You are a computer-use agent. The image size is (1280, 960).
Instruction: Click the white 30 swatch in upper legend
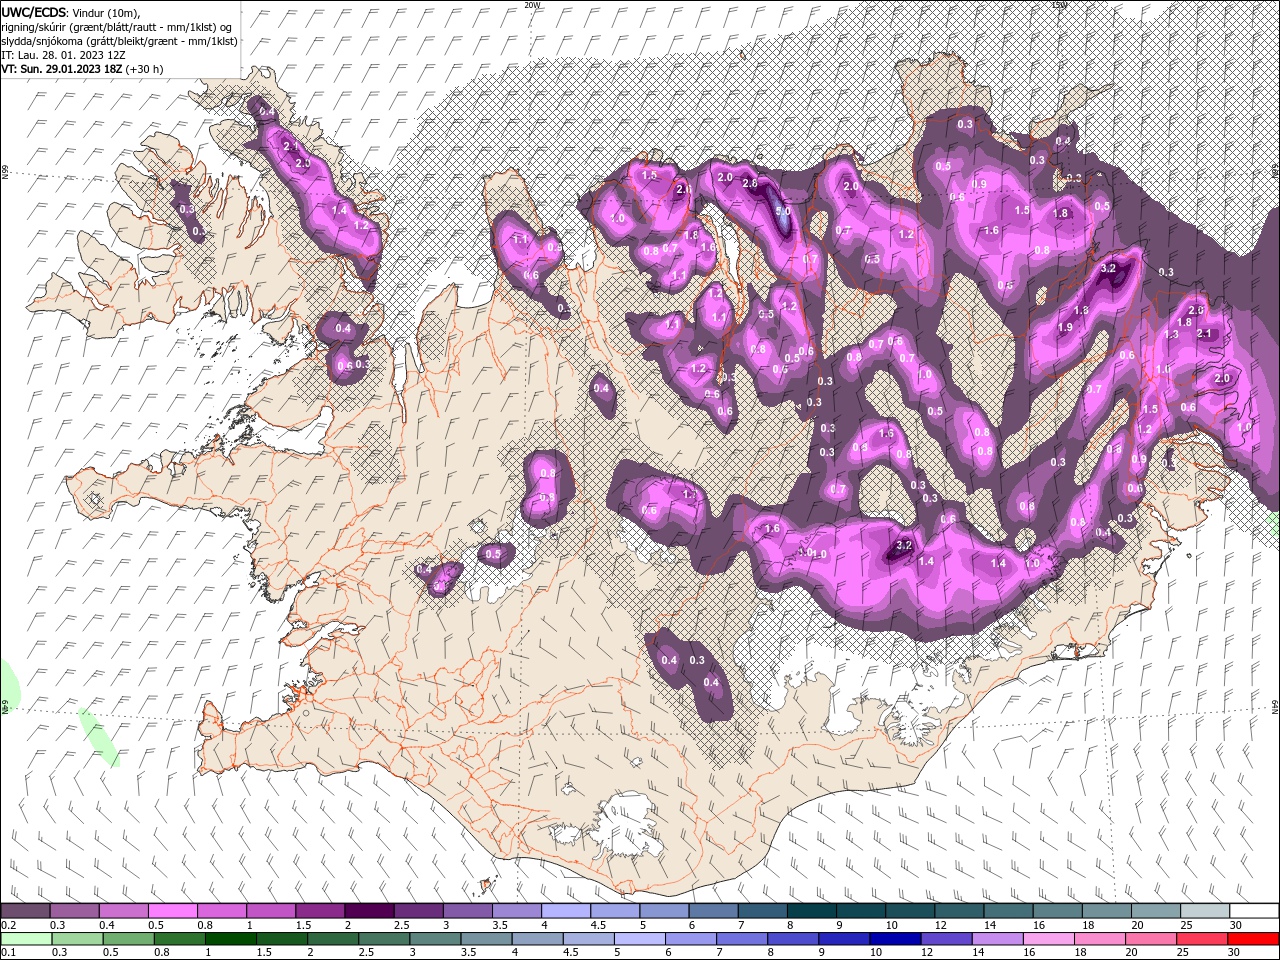1255,910
